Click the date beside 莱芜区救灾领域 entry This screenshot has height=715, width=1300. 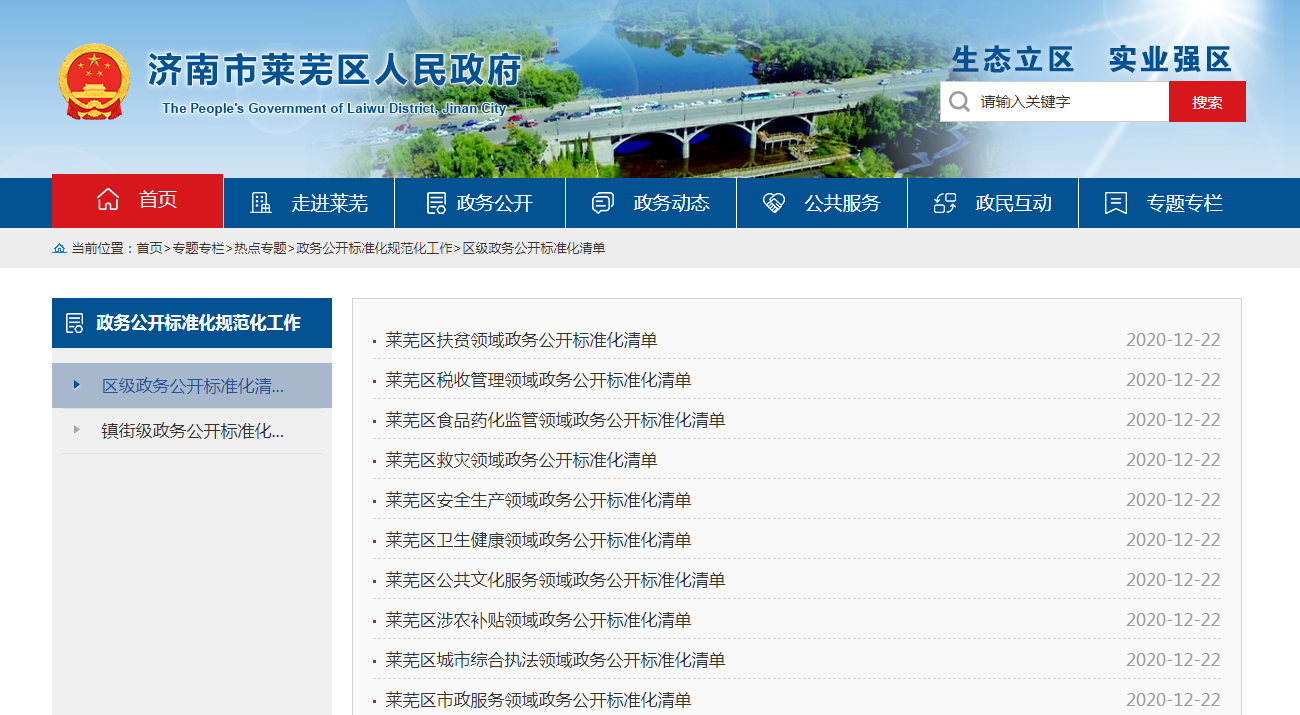(x=1173, y=460)
